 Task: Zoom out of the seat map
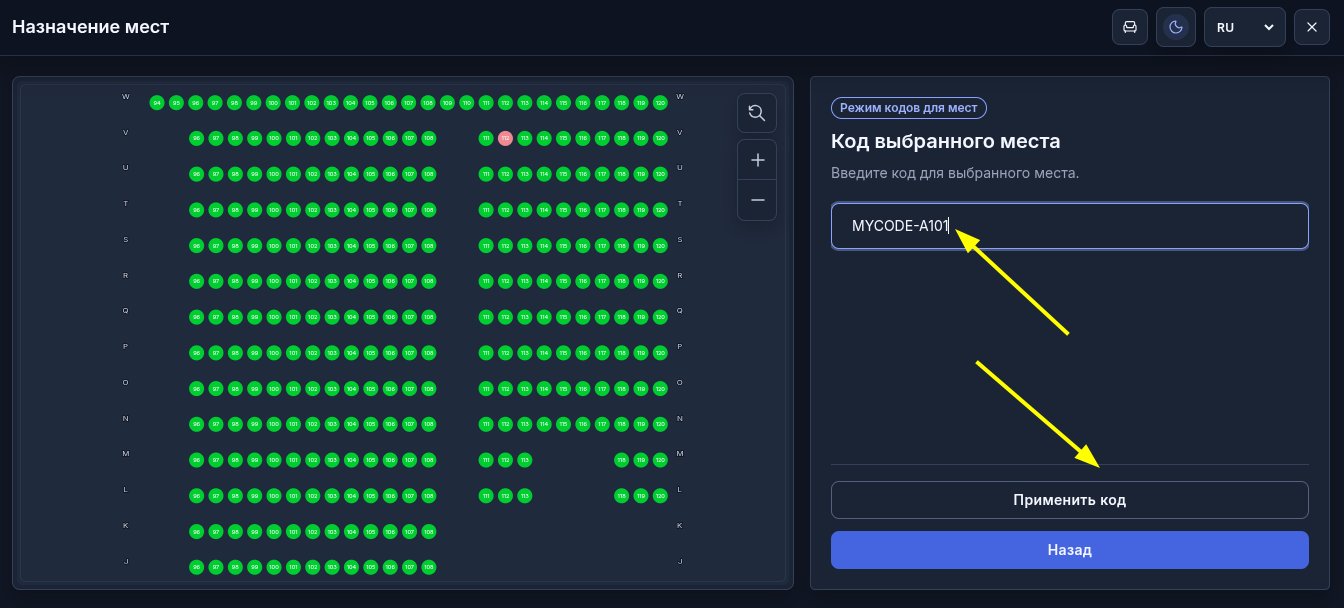point(757,200)
